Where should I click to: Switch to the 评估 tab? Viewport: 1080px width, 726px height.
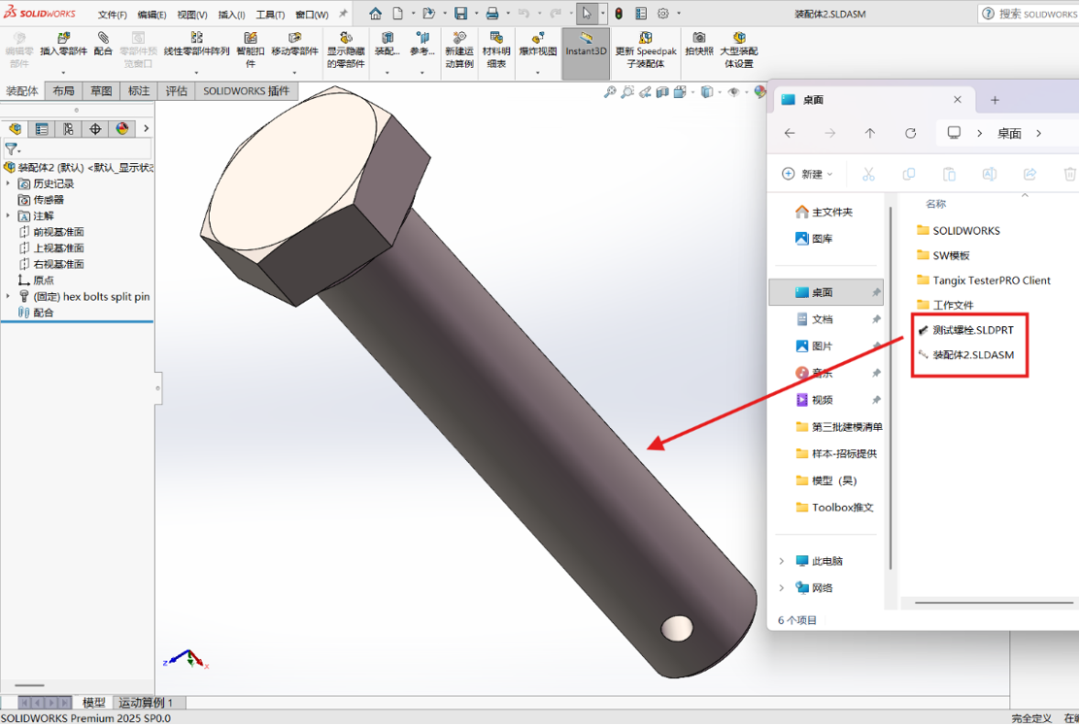coord(176,91)
